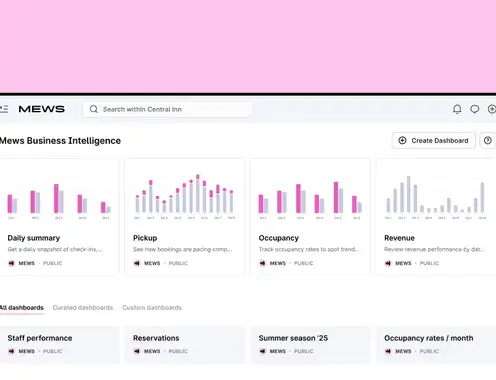Click the 'Review revenue performance' description
This screenshot has width=496, height=380.
pyautogui.click(x=434, y=249)
